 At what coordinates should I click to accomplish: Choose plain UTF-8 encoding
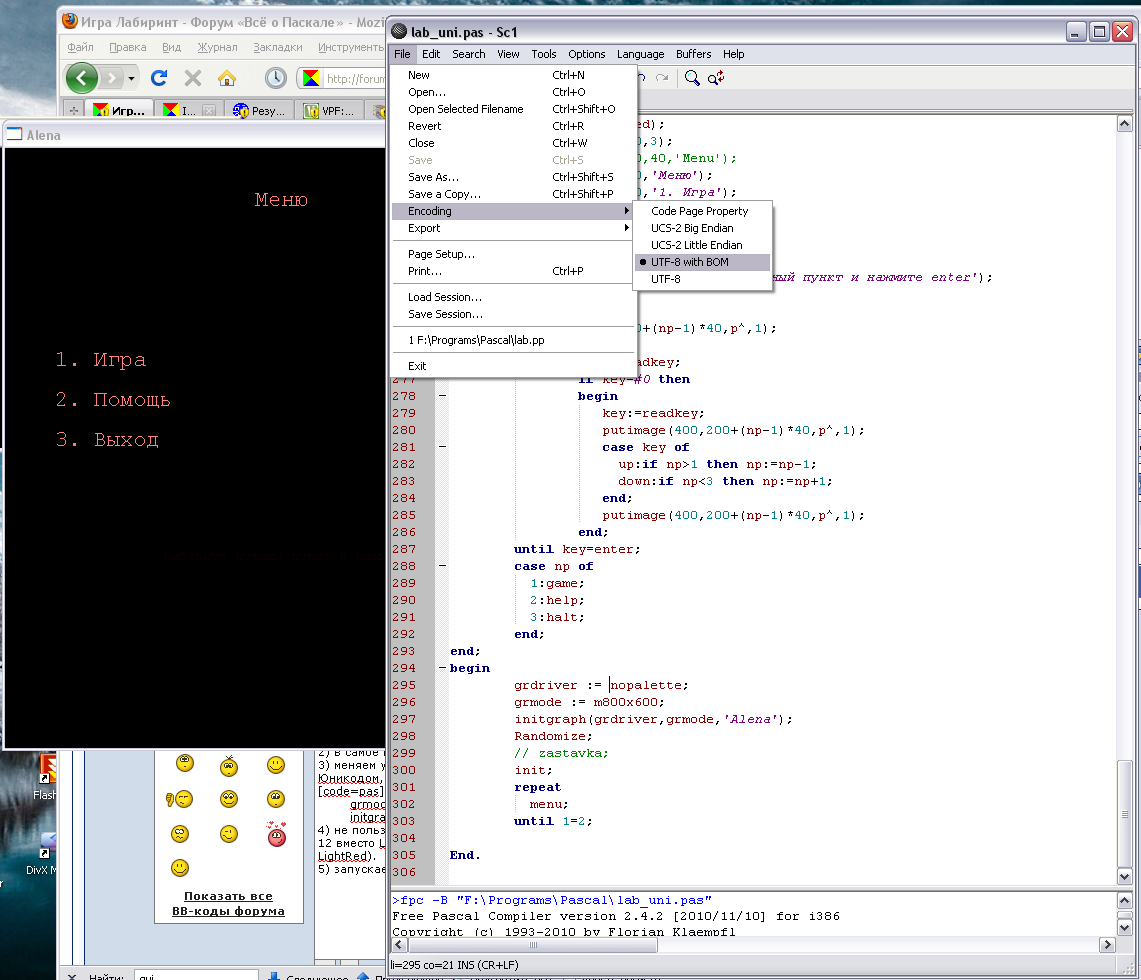pyautogui.click(x=665, y=279)
